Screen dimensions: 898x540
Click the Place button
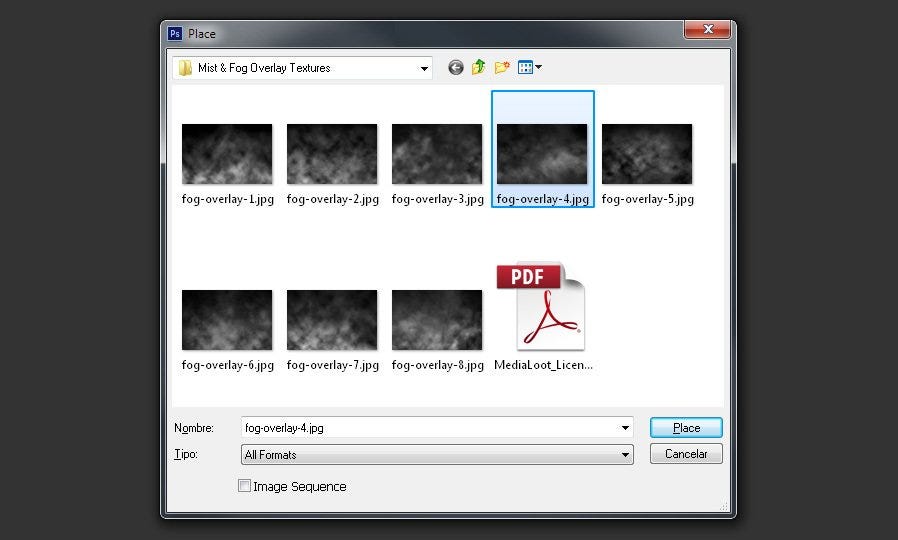coord(686,428)
